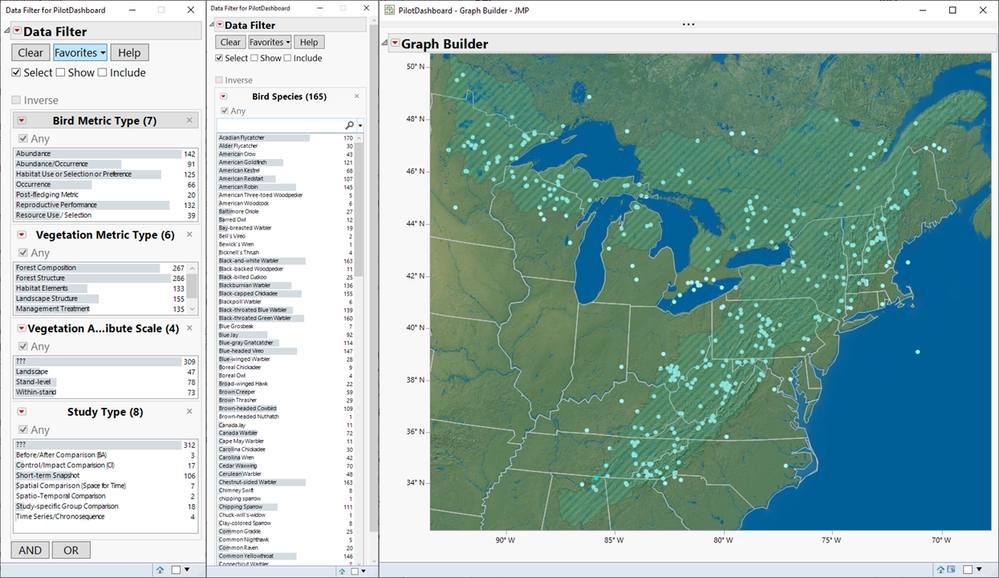Toggle the Any checkbox under Study Type
This screenshot has height=578, width=999.
point(23,430)
